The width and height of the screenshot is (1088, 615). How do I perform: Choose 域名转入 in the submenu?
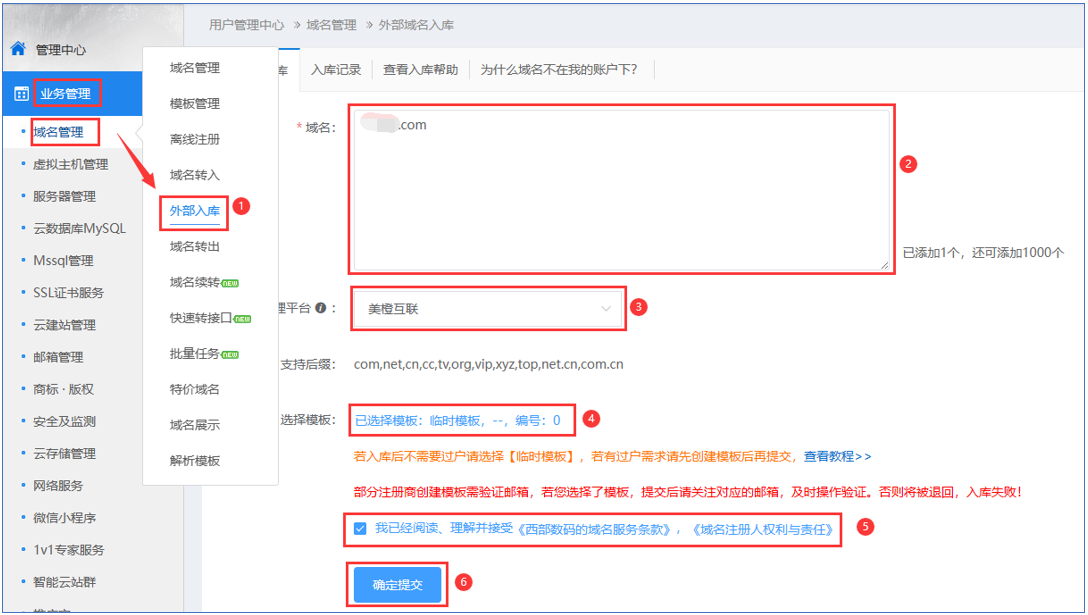tap(194, 175)
